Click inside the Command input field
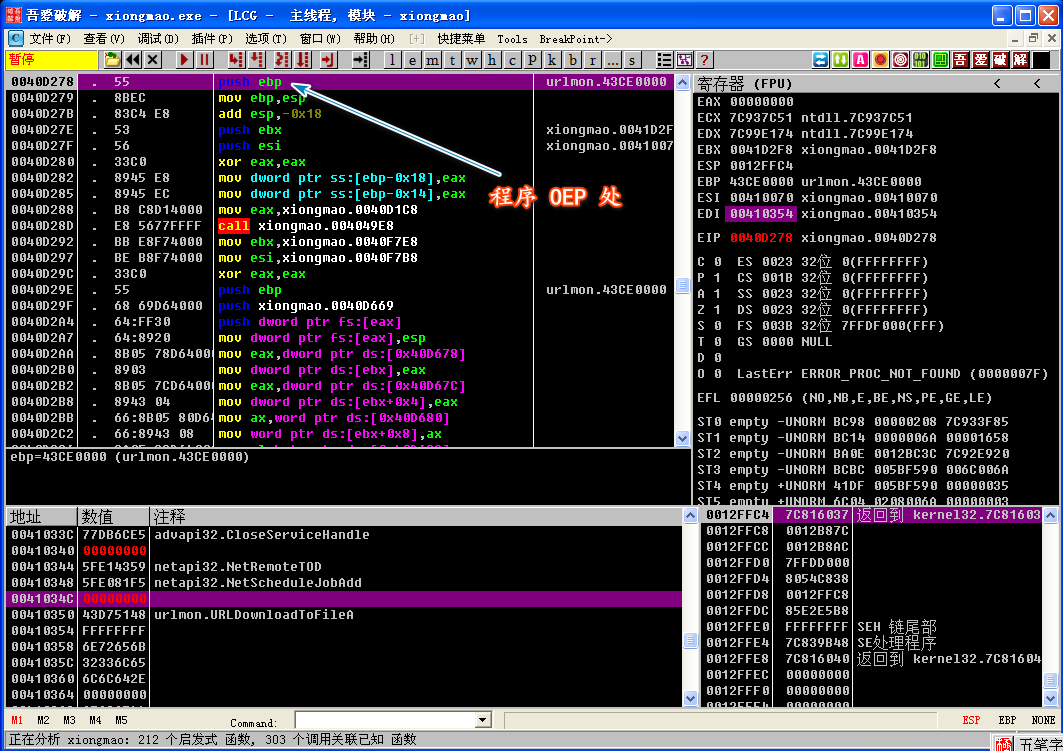The image size is (1063, 751). pyautogui.click(x=386, y=720)
